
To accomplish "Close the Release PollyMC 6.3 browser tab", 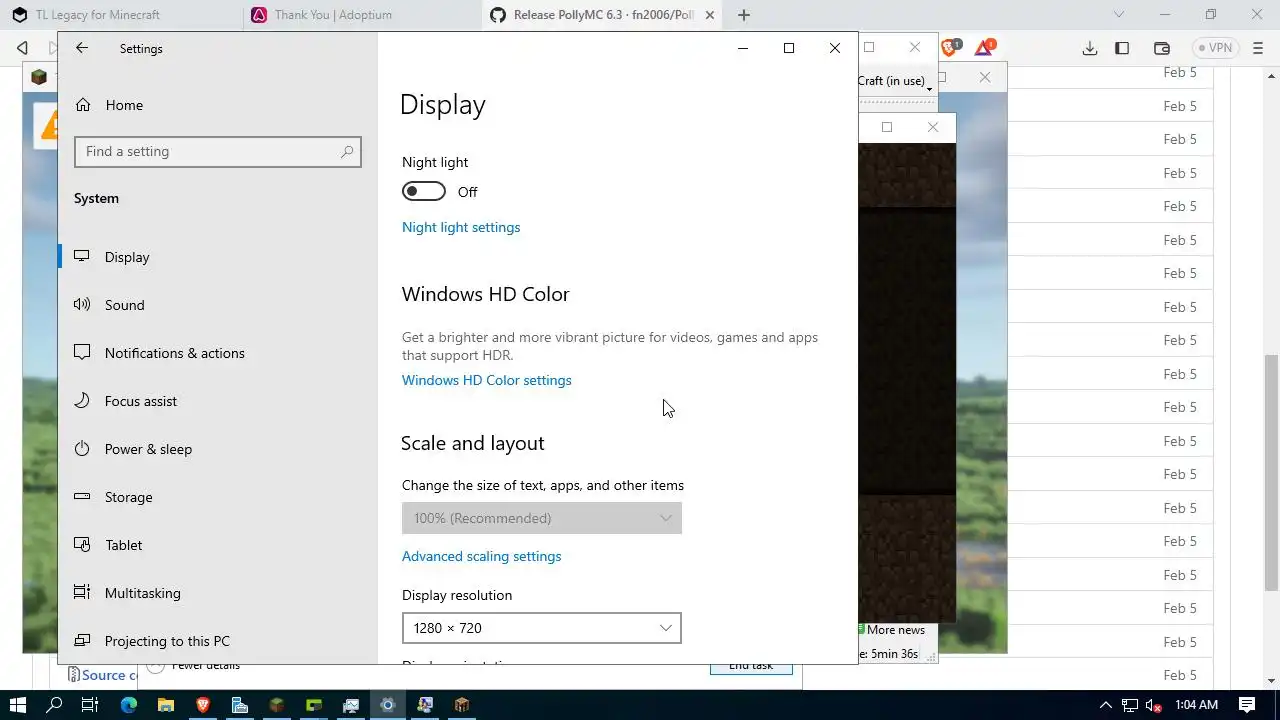I will click(x=710, y=15).
